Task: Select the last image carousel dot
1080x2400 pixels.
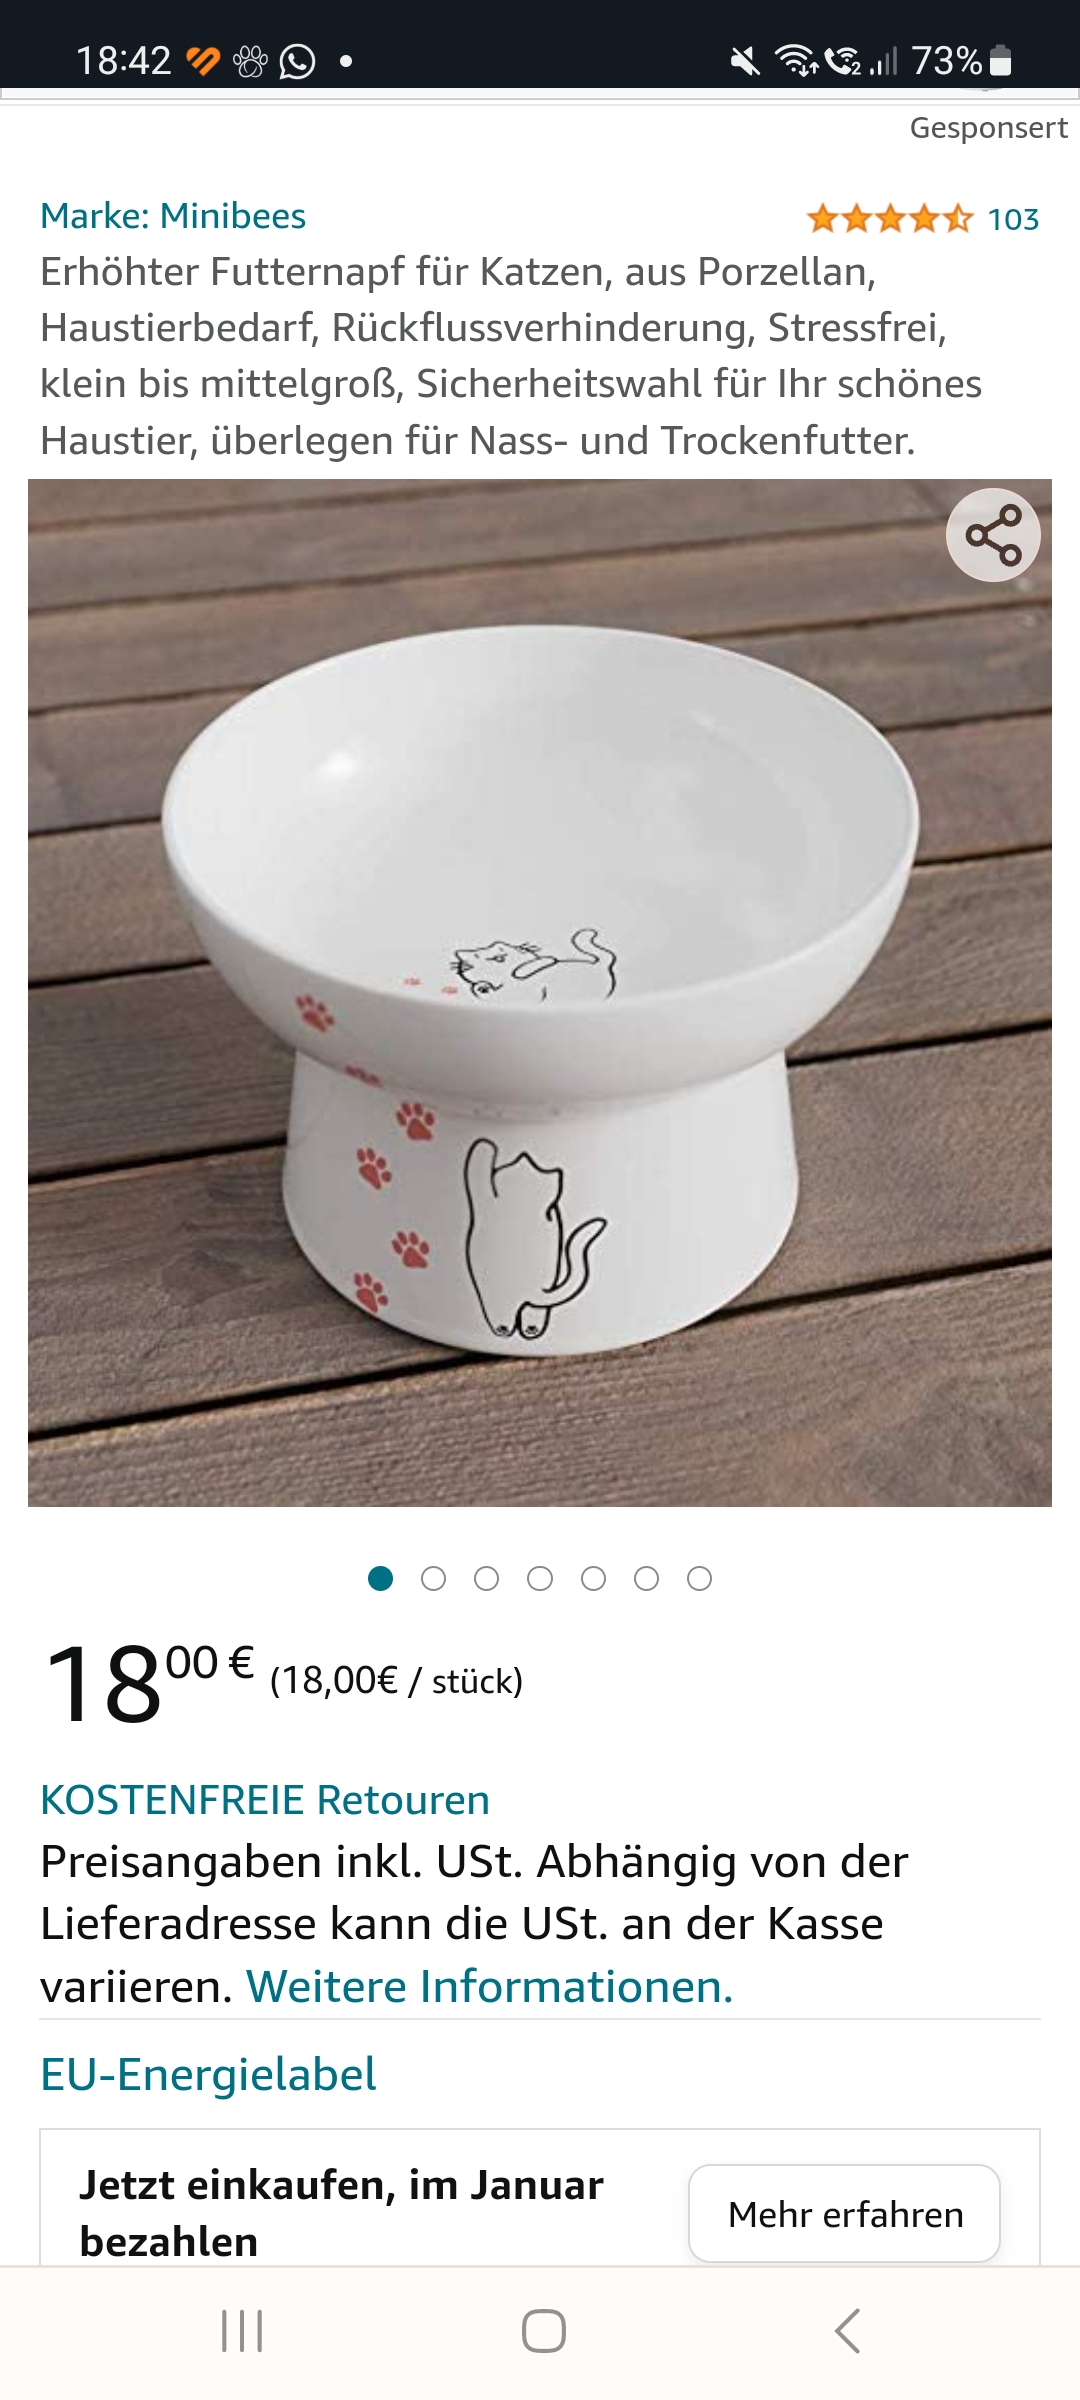Action: pos(699,1578)
